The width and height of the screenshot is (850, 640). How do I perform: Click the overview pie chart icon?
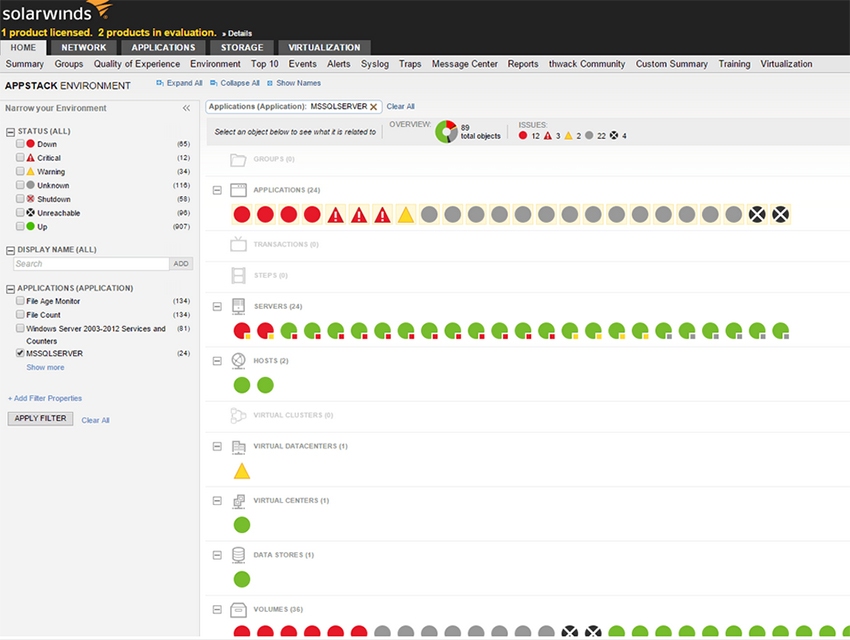click(x=446, y=132)
